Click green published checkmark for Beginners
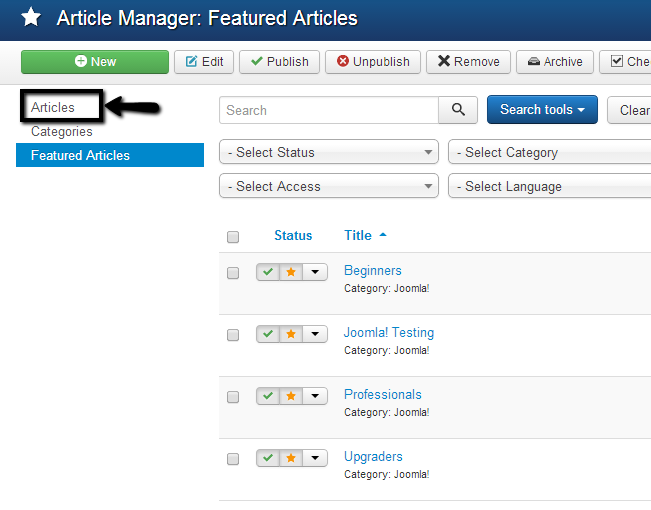651x510 pixels. [x=267, y=272]
